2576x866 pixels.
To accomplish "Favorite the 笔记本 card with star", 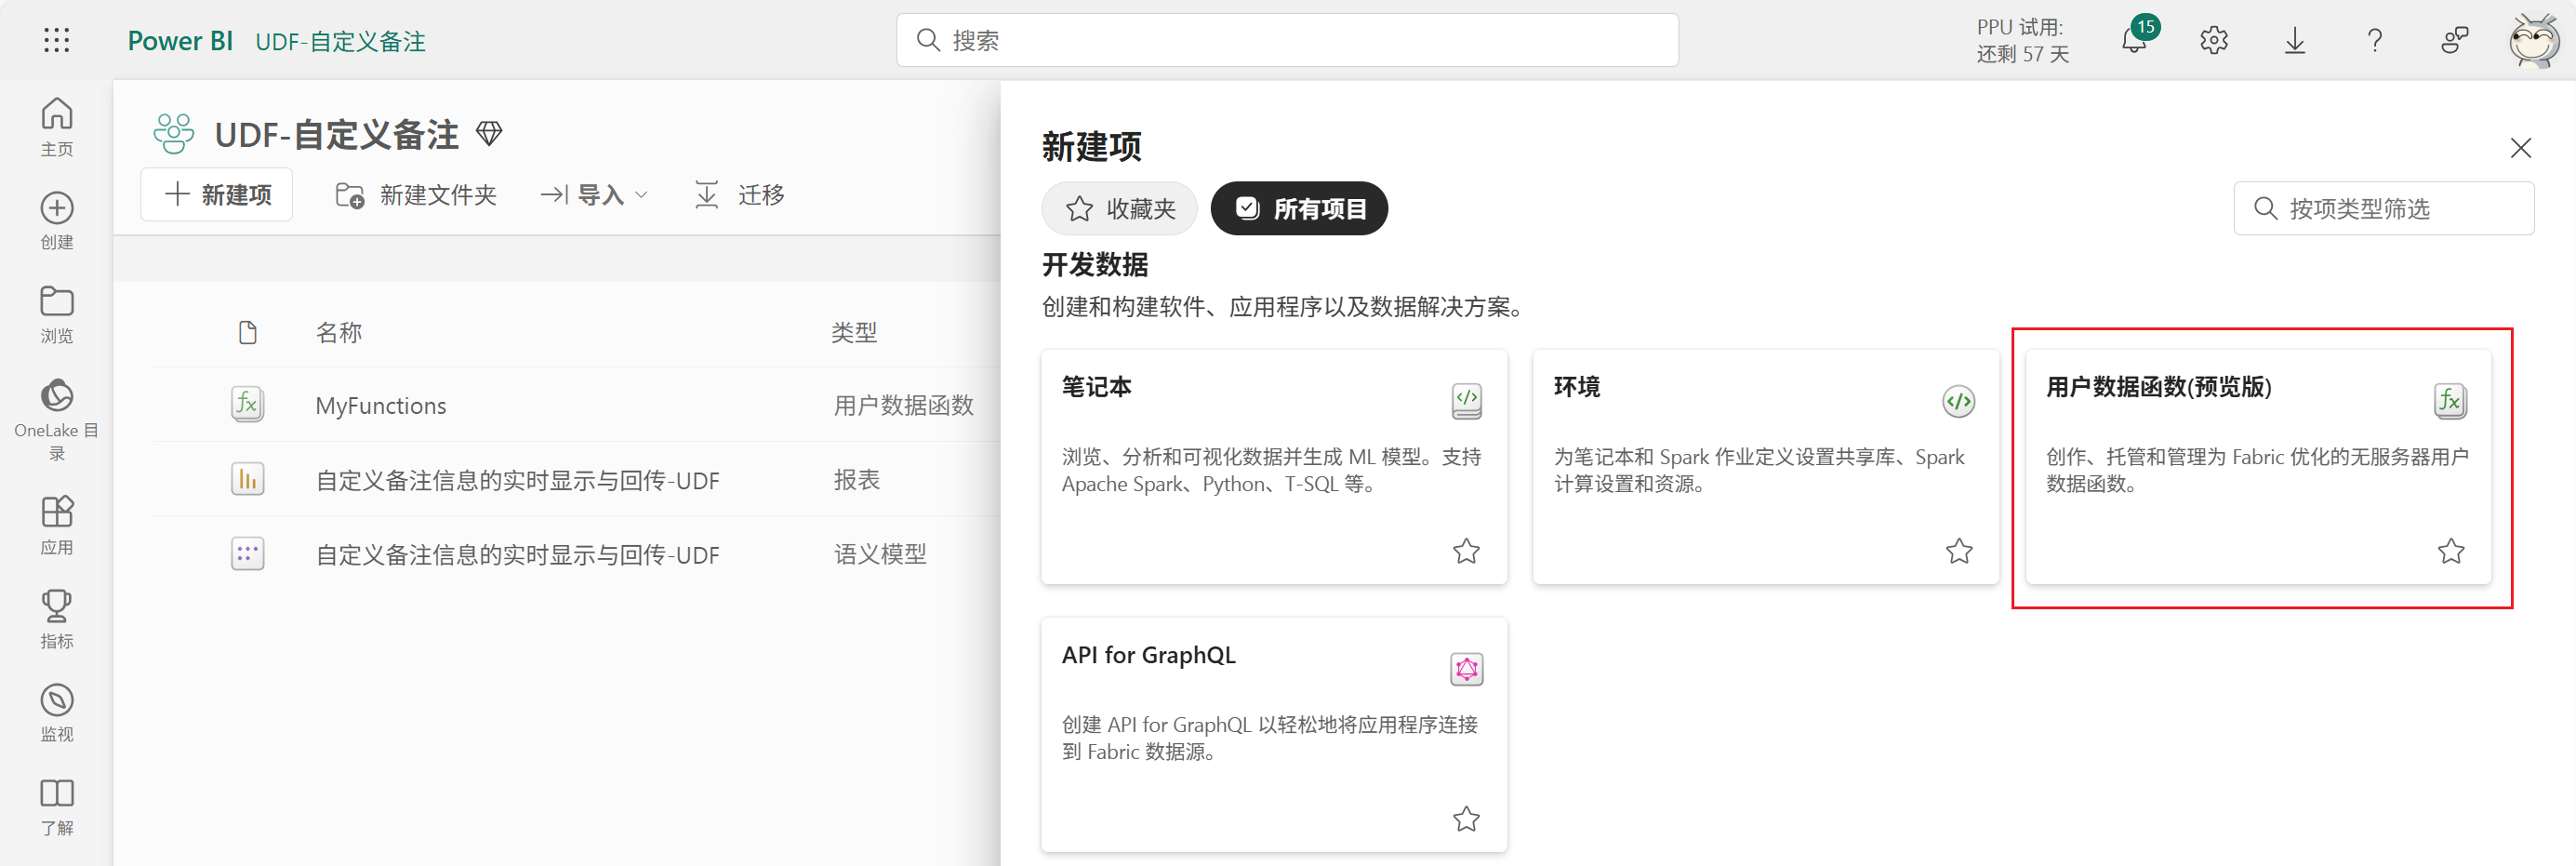I will [x=1466, y=551].
